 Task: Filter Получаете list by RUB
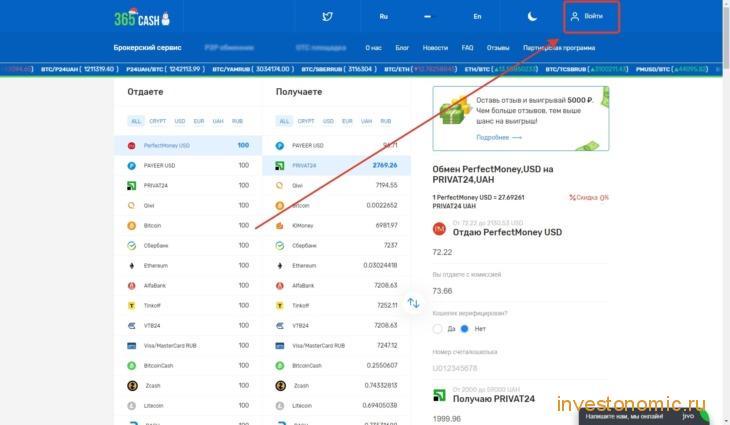[385, 121]
